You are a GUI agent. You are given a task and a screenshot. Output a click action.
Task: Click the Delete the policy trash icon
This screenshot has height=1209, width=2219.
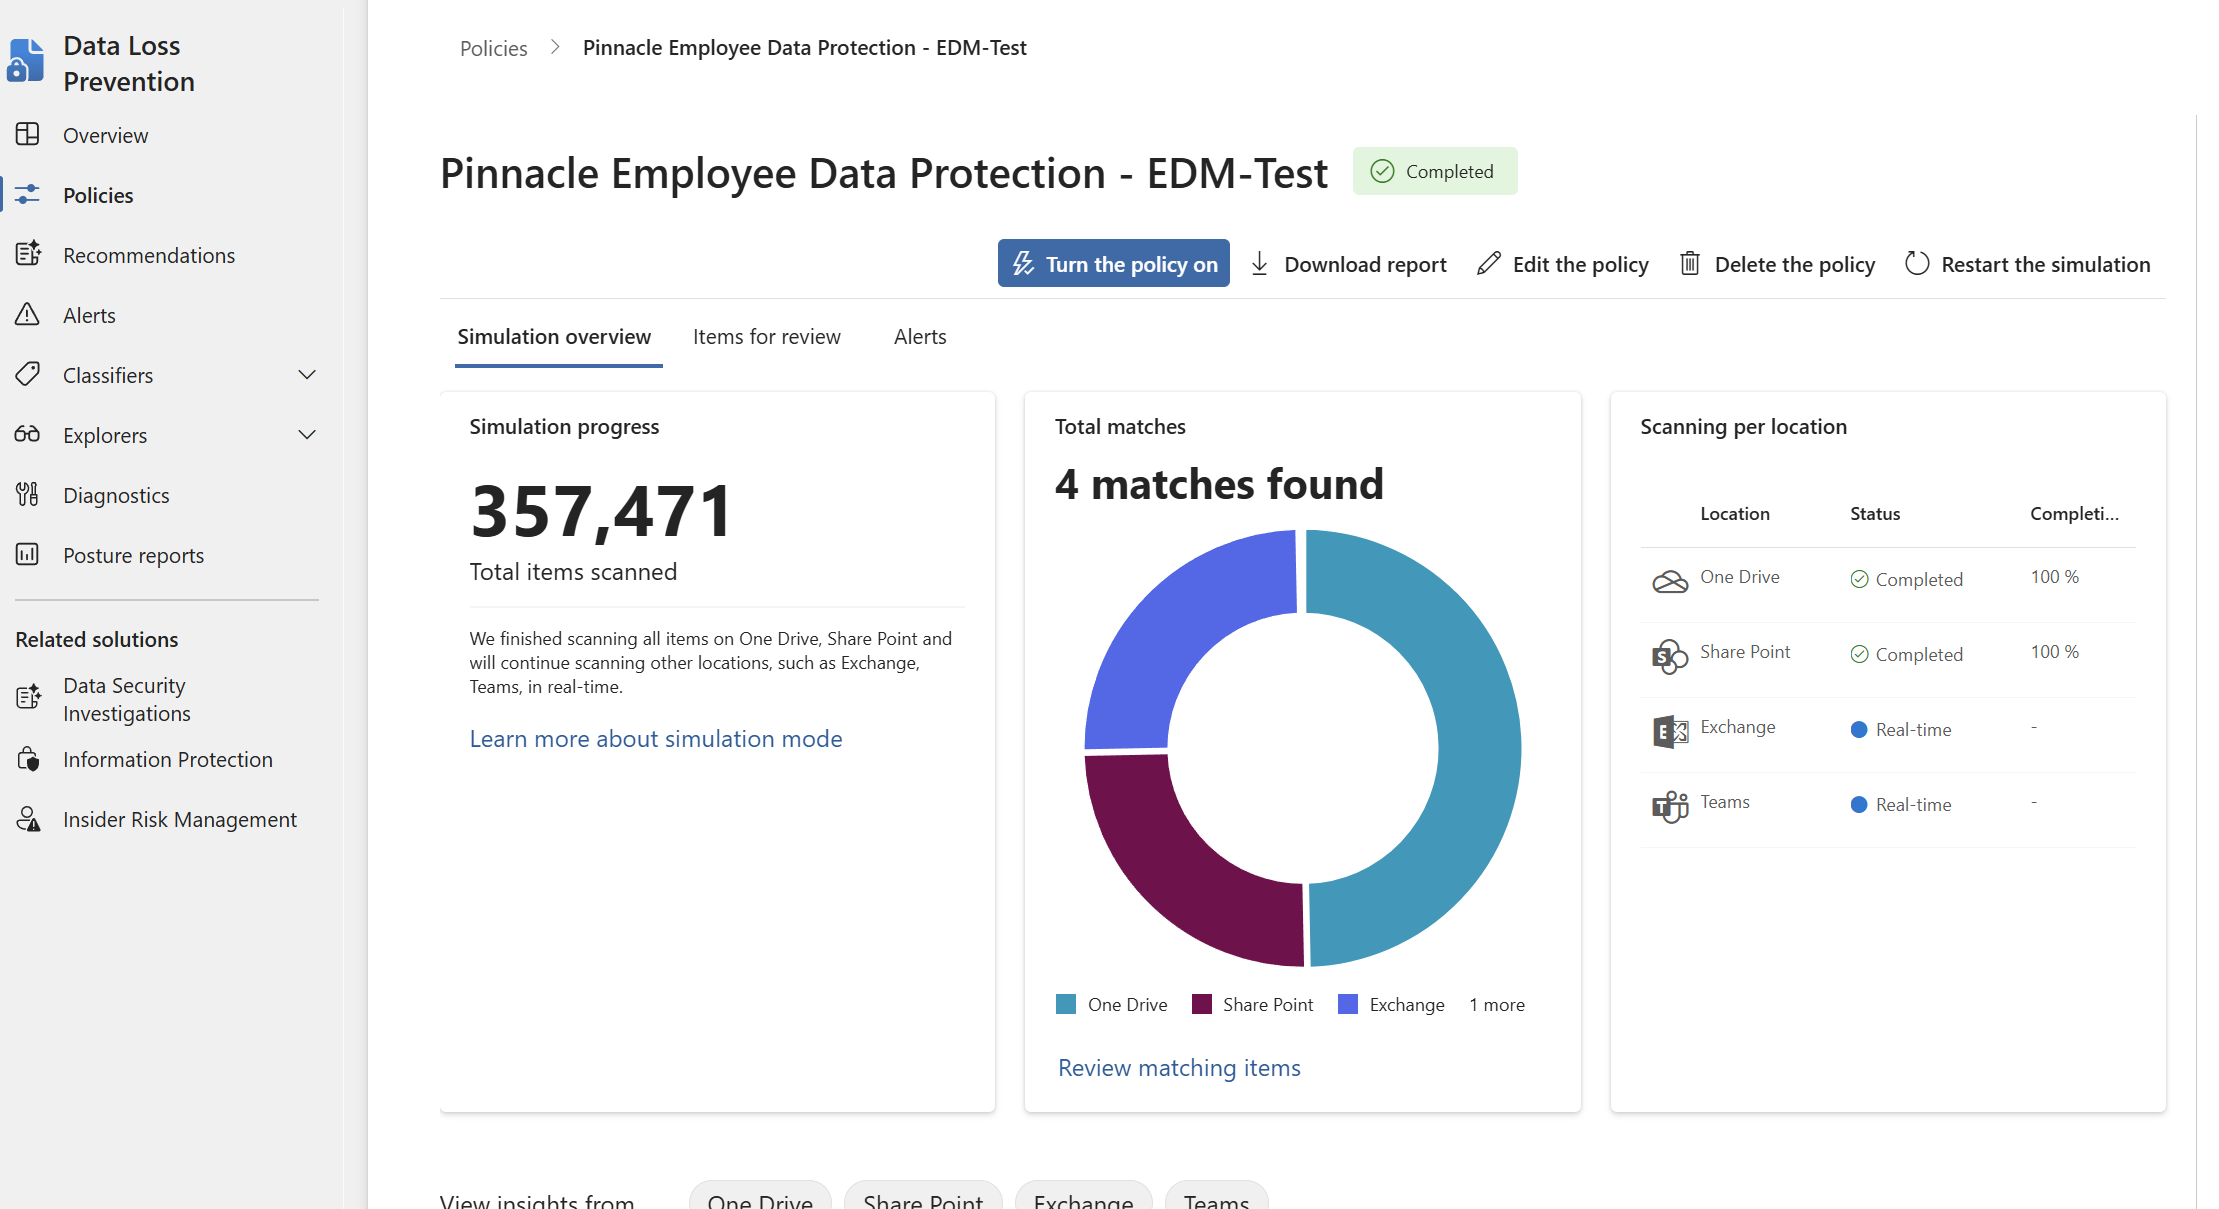pos(1689,264)
